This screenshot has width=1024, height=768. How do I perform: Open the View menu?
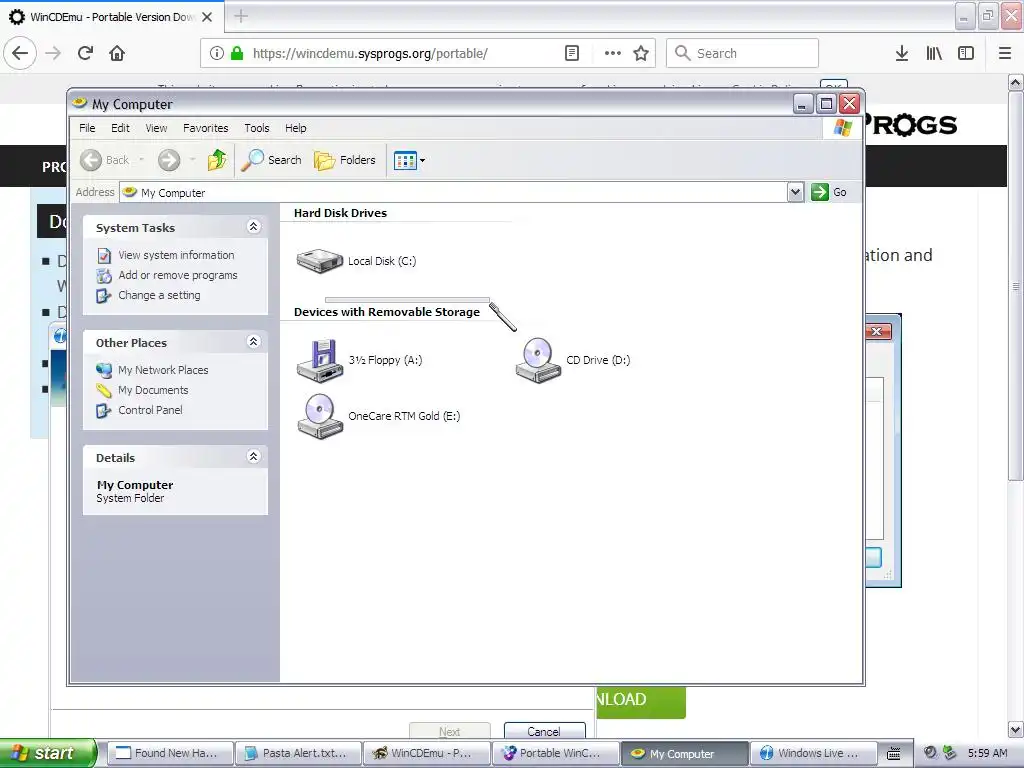156,128
